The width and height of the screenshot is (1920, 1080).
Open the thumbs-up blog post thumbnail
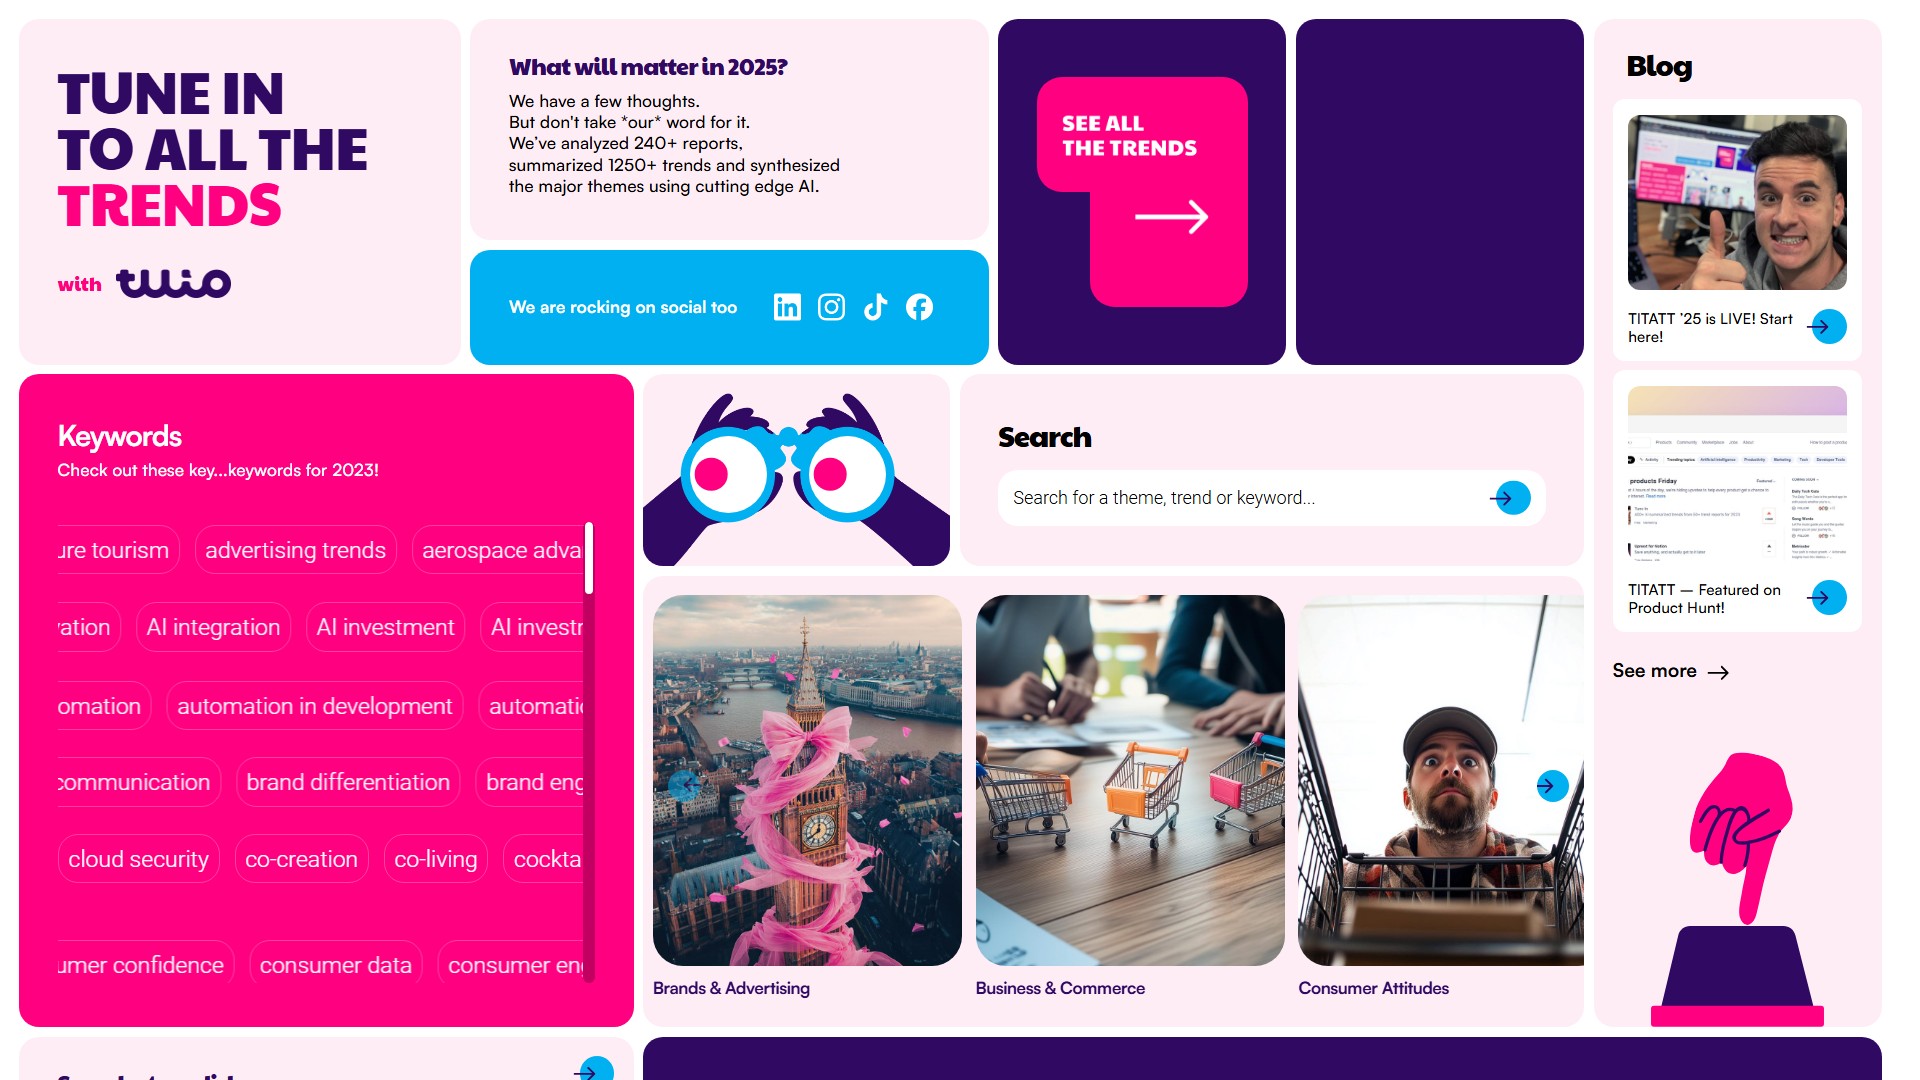point(1737,202)
